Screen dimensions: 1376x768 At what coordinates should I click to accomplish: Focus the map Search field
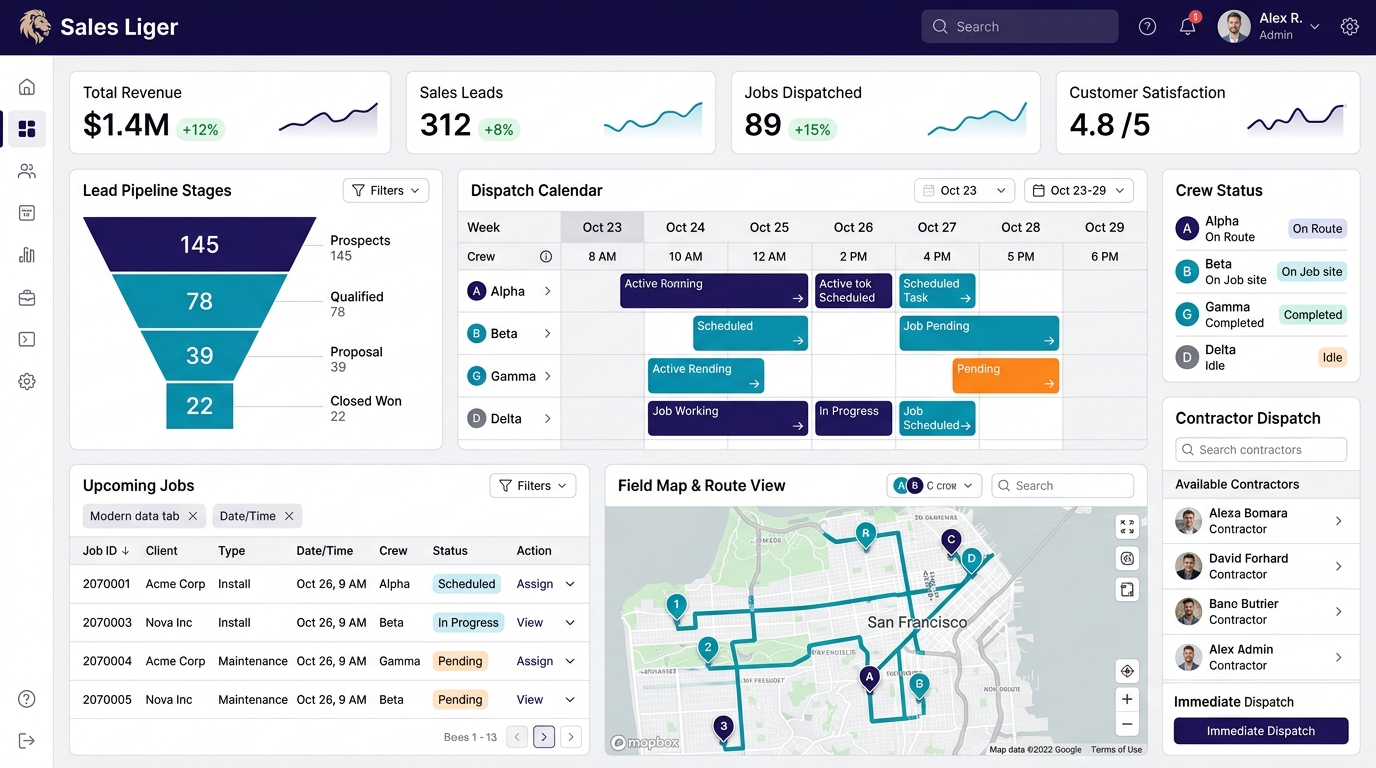point(1063,485)
